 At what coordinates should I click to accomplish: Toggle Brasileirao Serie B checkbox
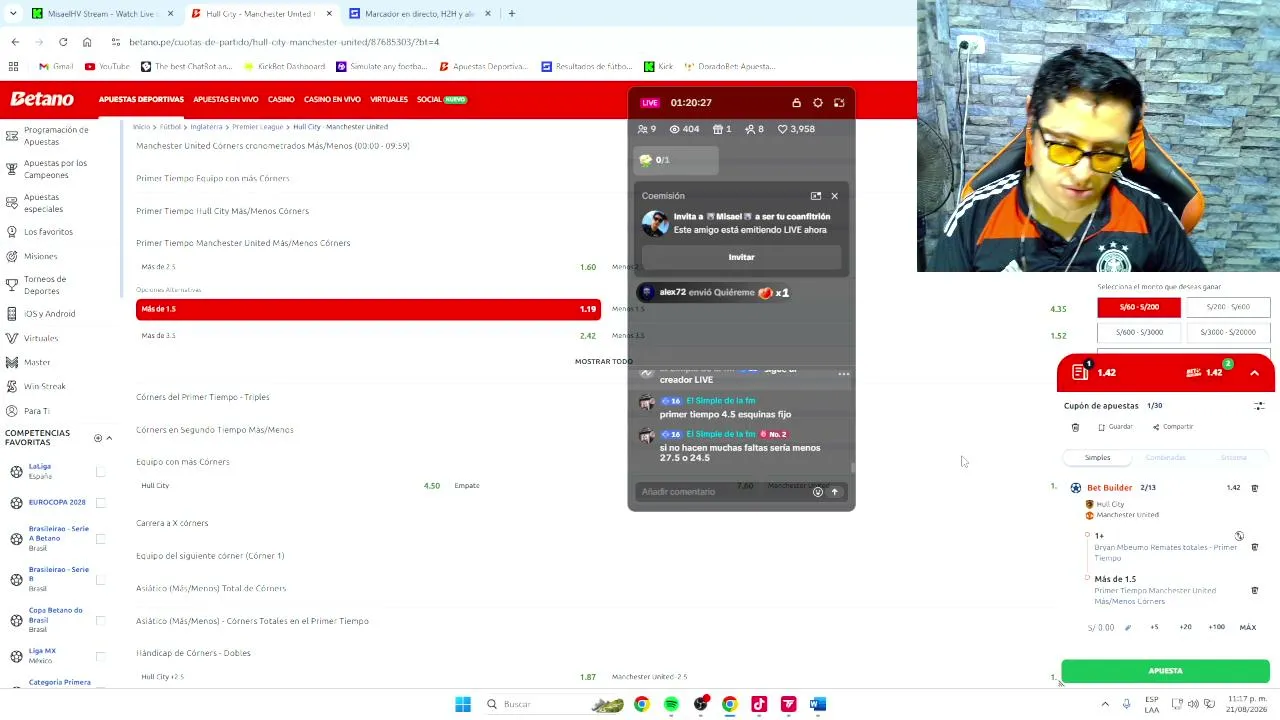100,580
